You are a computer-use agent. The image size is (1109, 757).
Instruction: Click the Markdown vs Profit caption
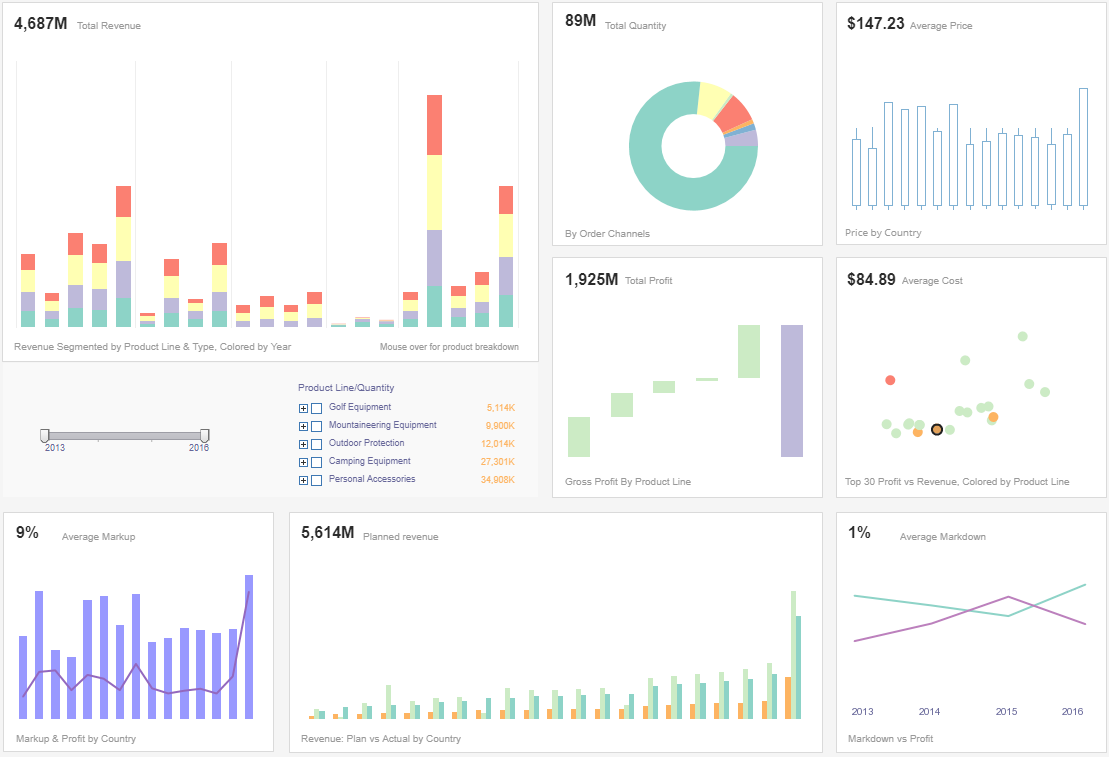click(x=890, y=739)
